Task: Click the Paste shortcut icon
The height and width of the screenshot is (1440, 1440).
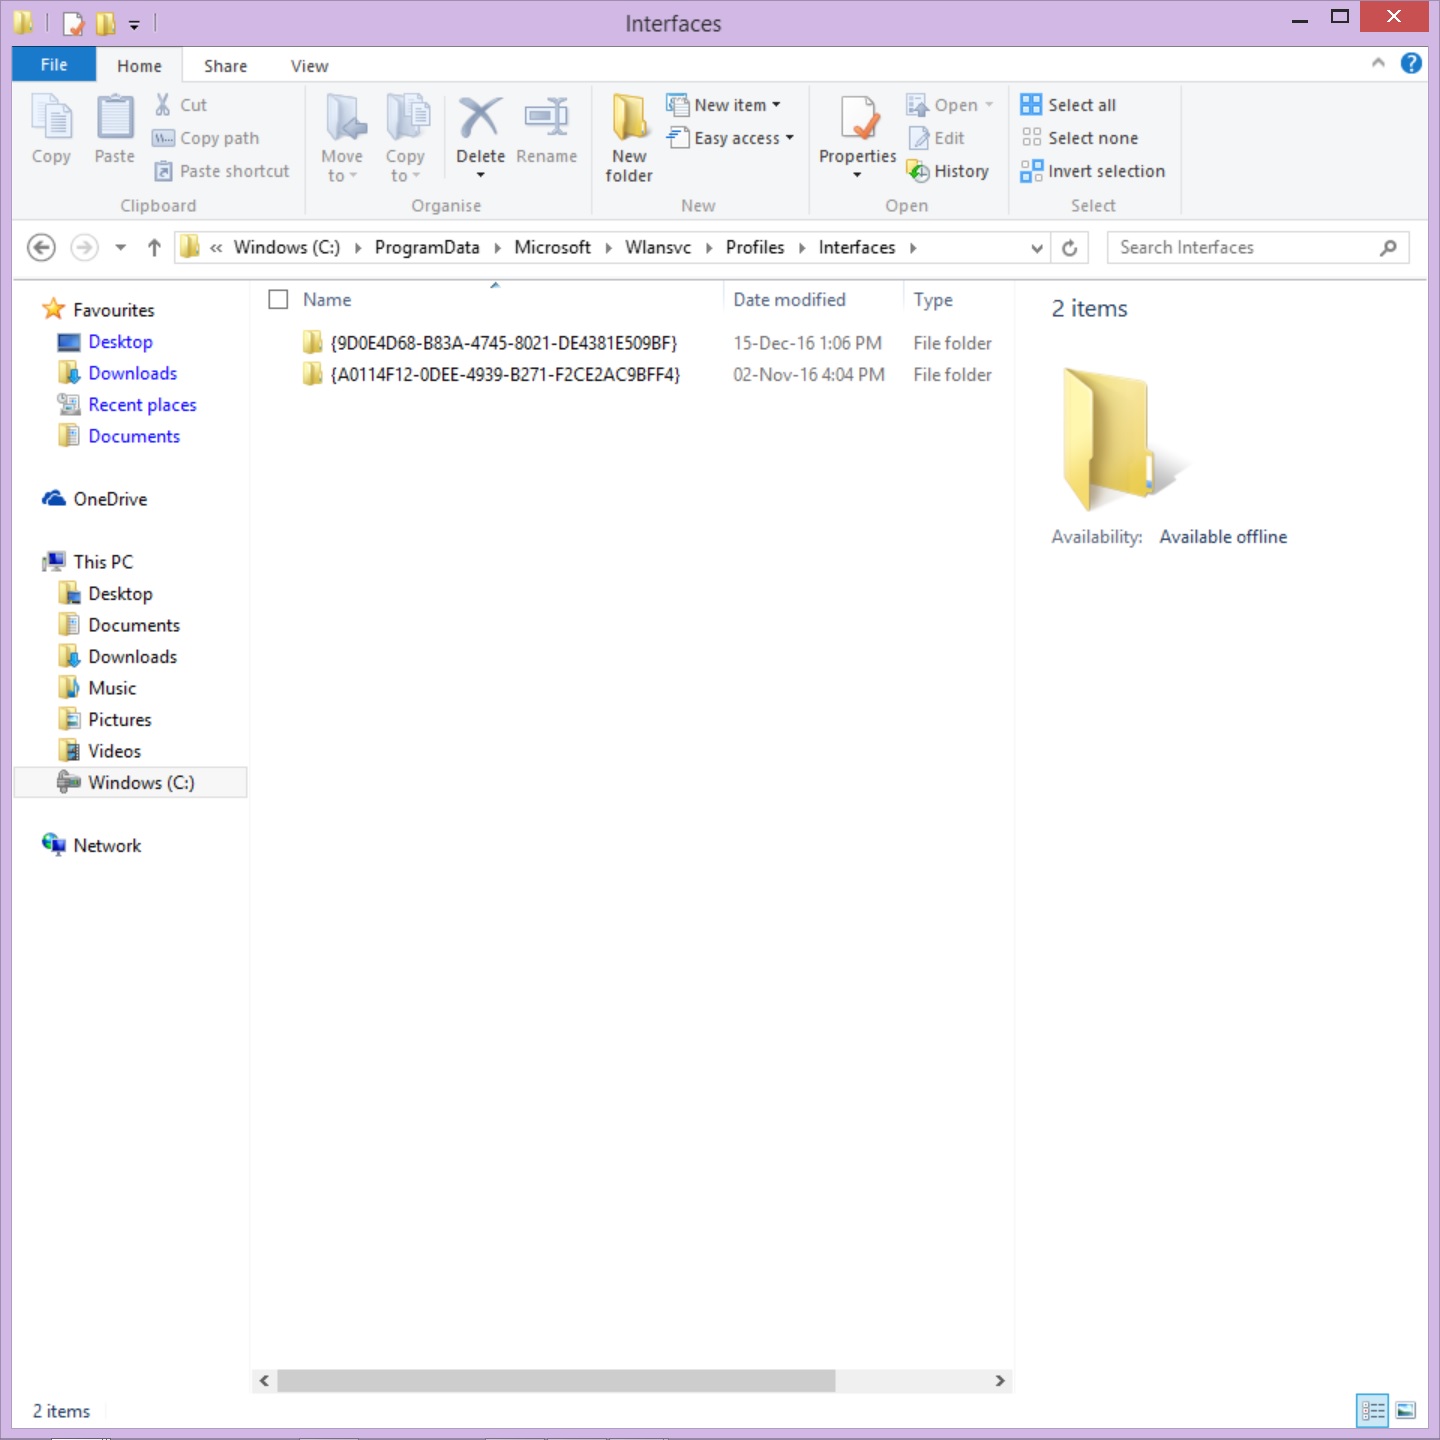Action: click(x=163, y=171)
